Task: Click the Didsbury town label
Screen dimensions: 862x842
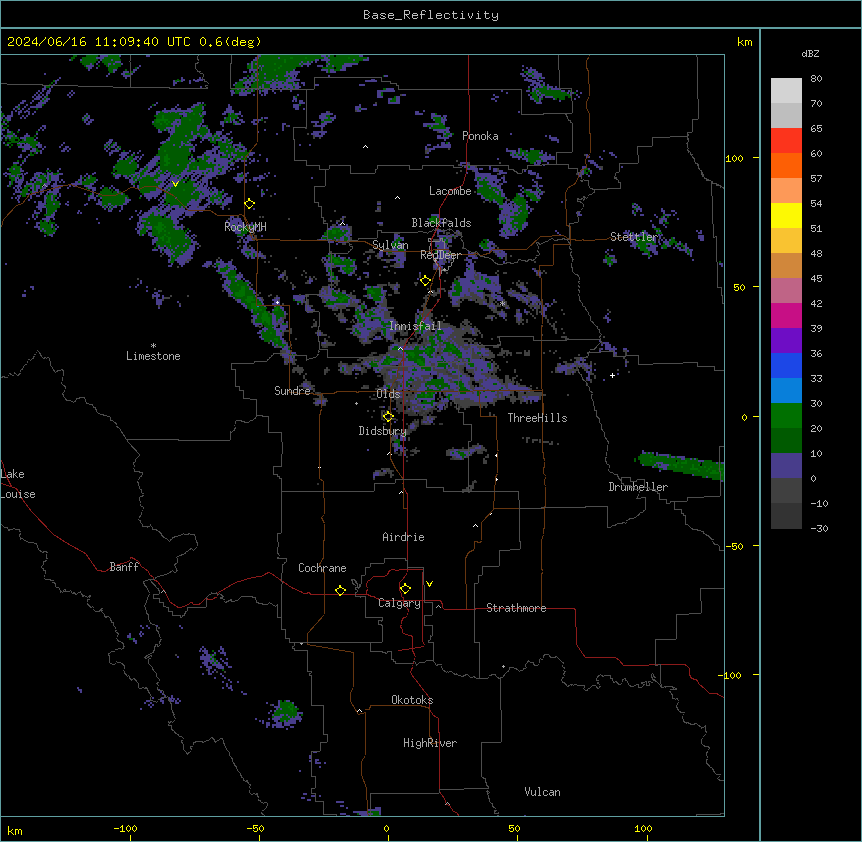Action: pos(383,431)
